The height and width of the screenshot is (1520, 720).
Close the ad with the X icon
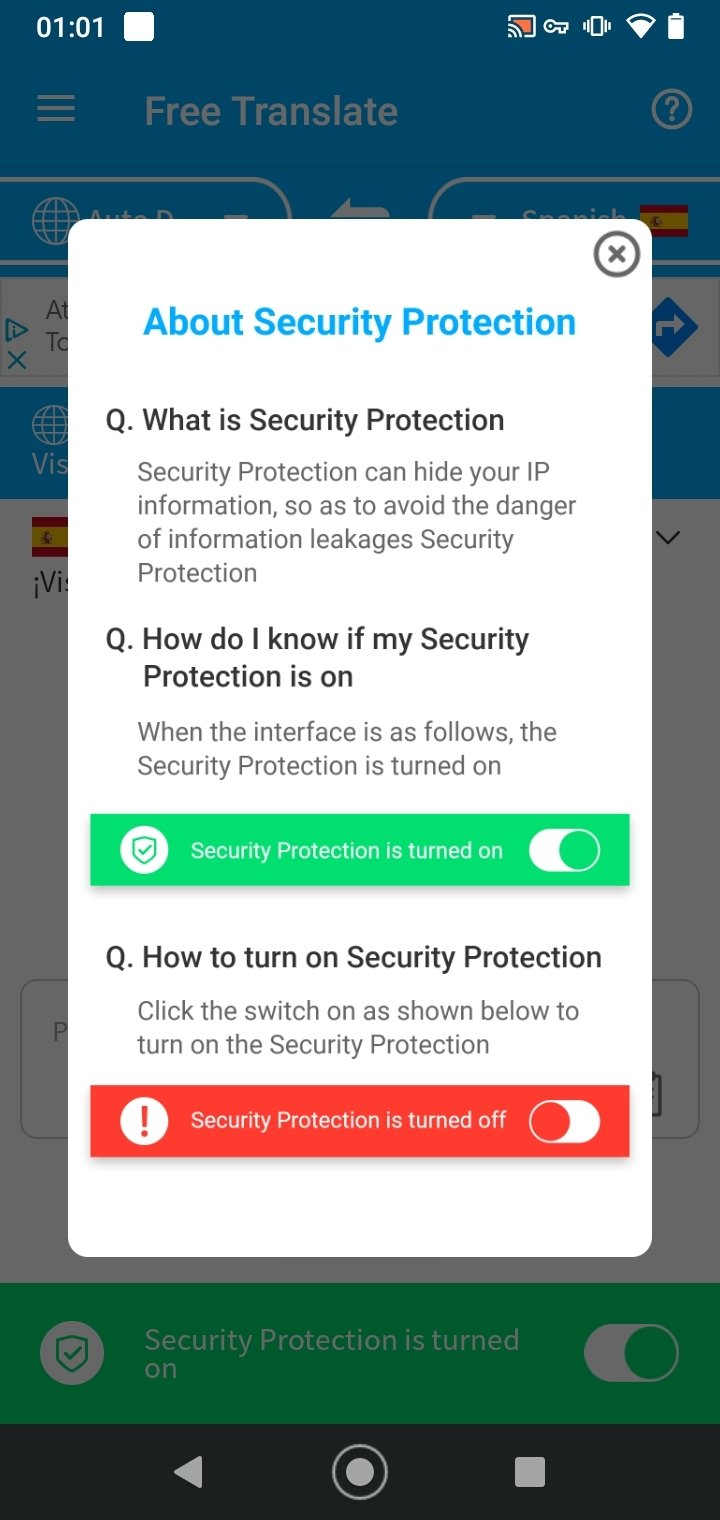click(x=16, y=360)
